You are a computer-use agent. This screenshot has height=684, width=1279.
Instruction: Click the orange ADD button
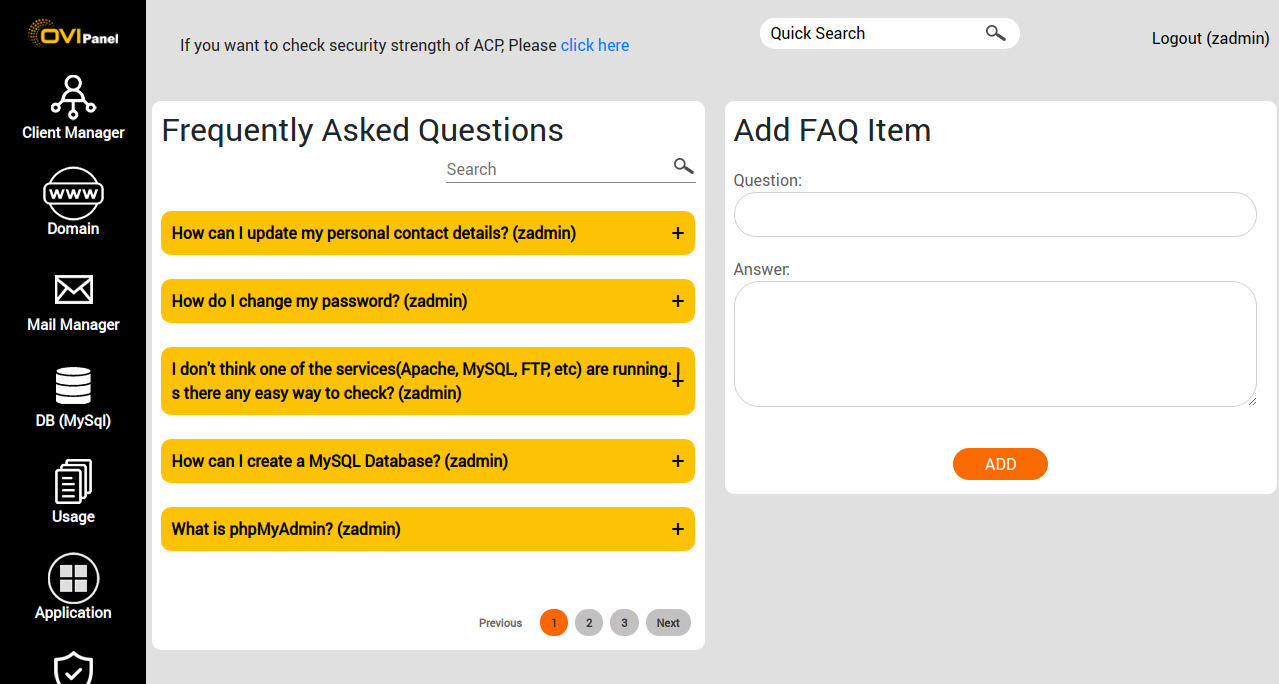1000,464
